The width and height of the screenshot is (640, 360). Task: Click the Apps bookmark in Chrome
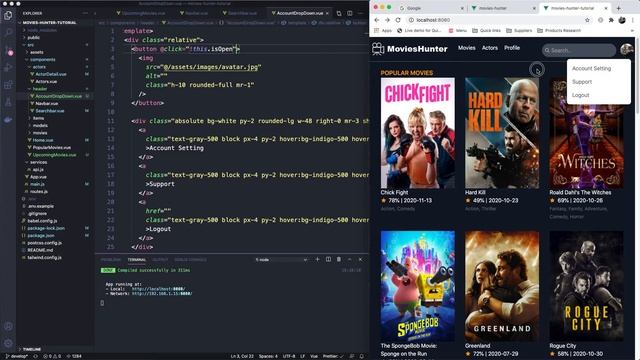pos(383,31)
